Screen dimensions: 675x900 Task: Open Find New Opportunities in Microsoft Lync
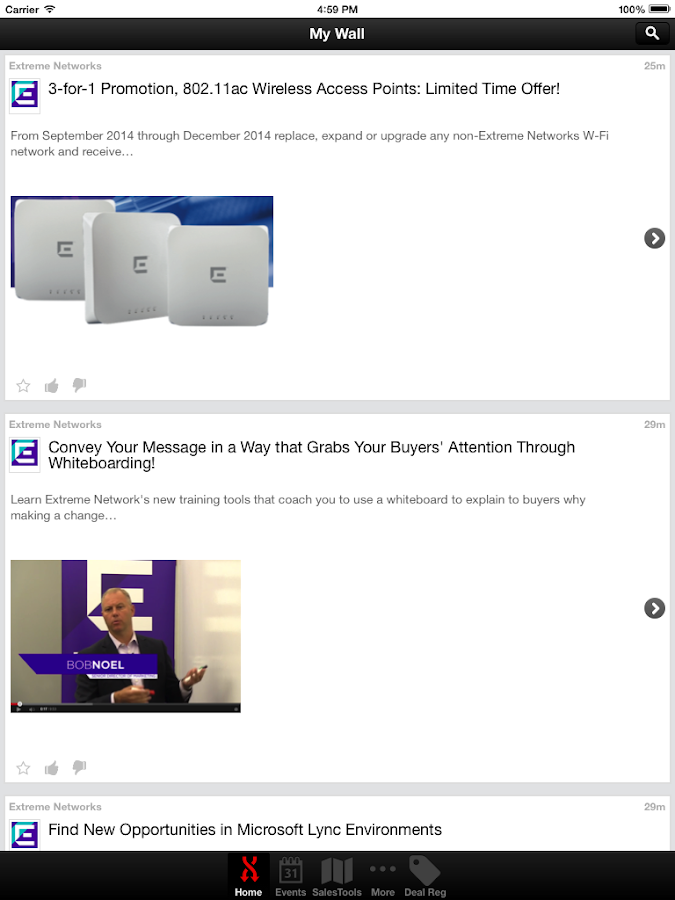click(245, 830)
